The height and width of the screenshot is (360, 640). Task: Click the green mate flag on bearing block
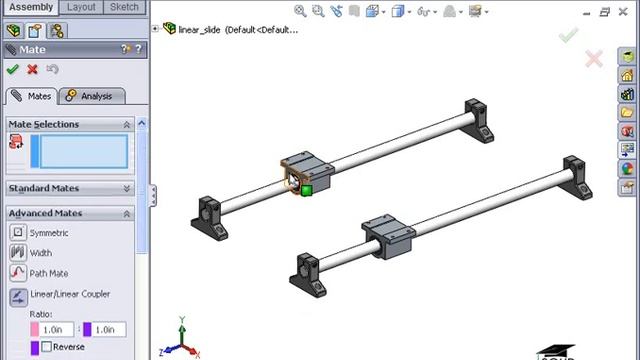307,190
